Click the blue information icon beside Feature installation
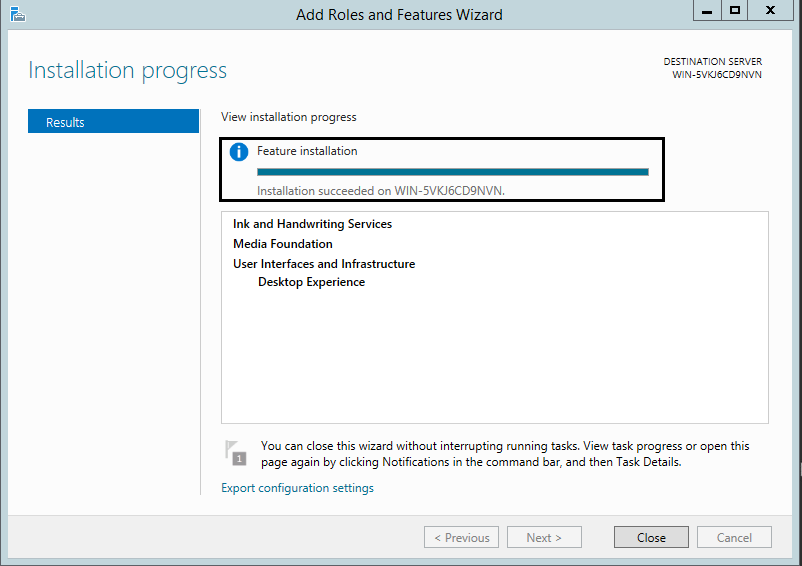Image resolution: width=802 pixels, height=566 pixels. click(238, 152)
